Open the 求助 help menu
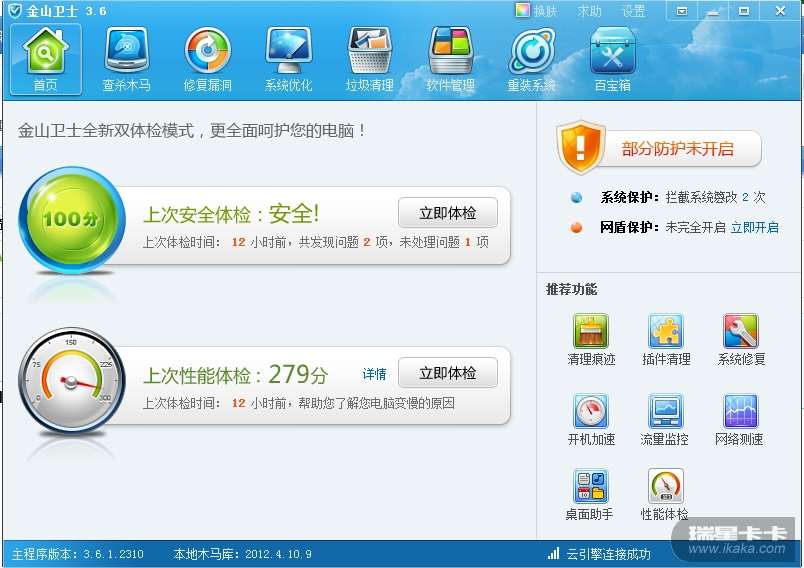The height and width of the screenshot is (568, 804). point(590,11)
